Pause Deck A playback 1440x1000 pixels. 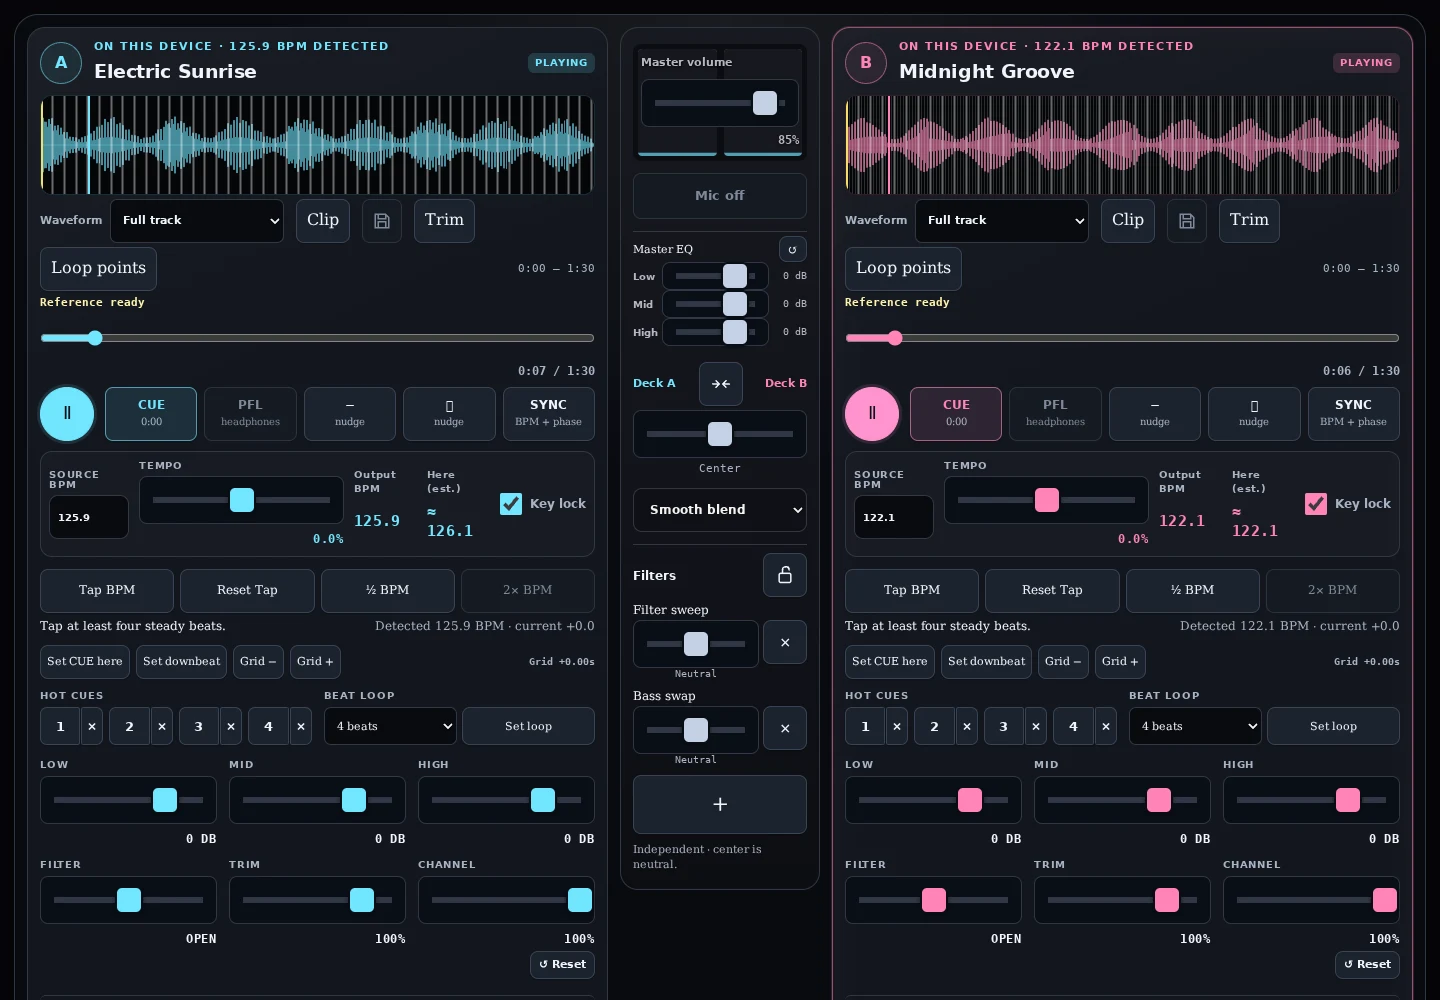click(x=67, y=414)
